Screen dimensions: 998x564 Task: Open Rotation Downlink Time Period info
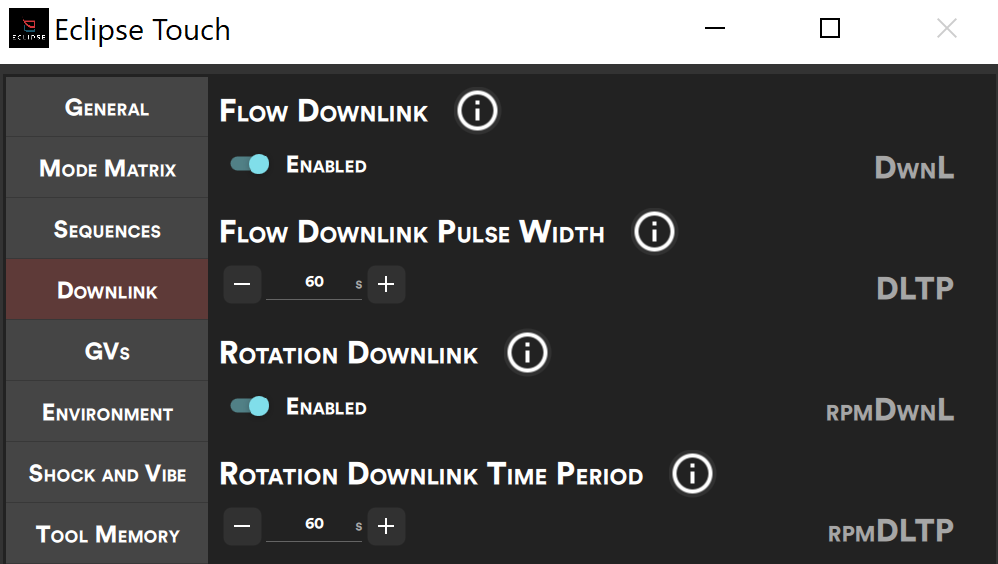pos(692,474)
